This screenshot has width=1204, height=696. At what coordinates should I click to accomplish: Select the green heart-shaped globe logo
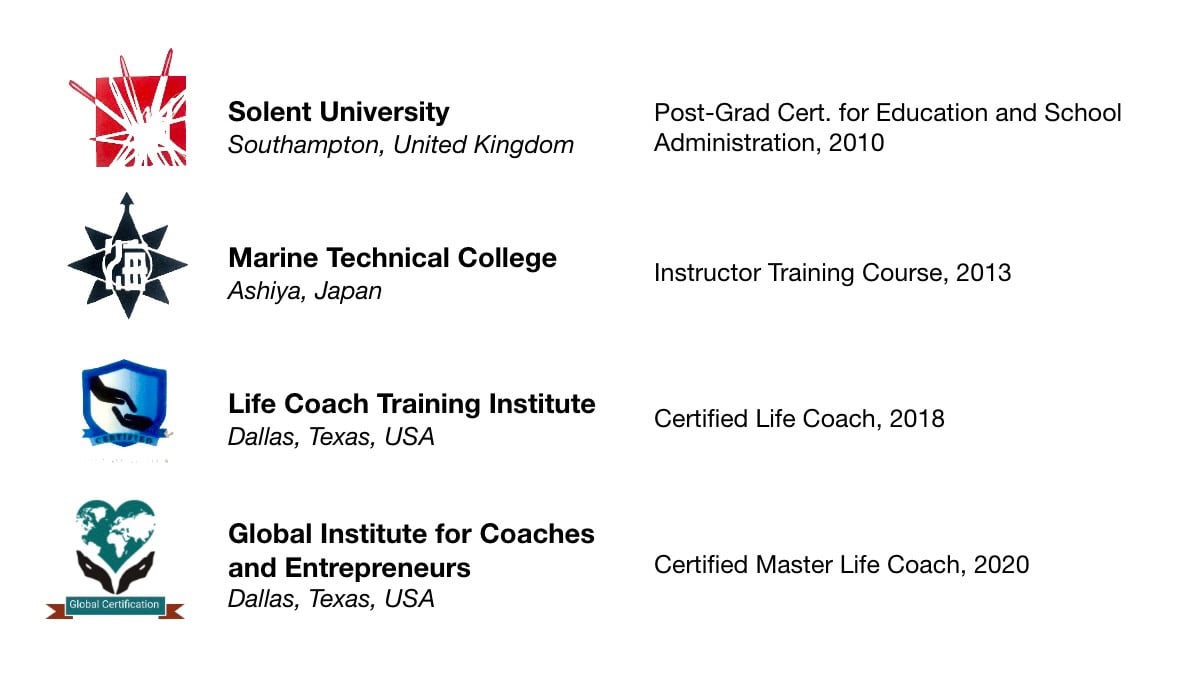(115, 535)
